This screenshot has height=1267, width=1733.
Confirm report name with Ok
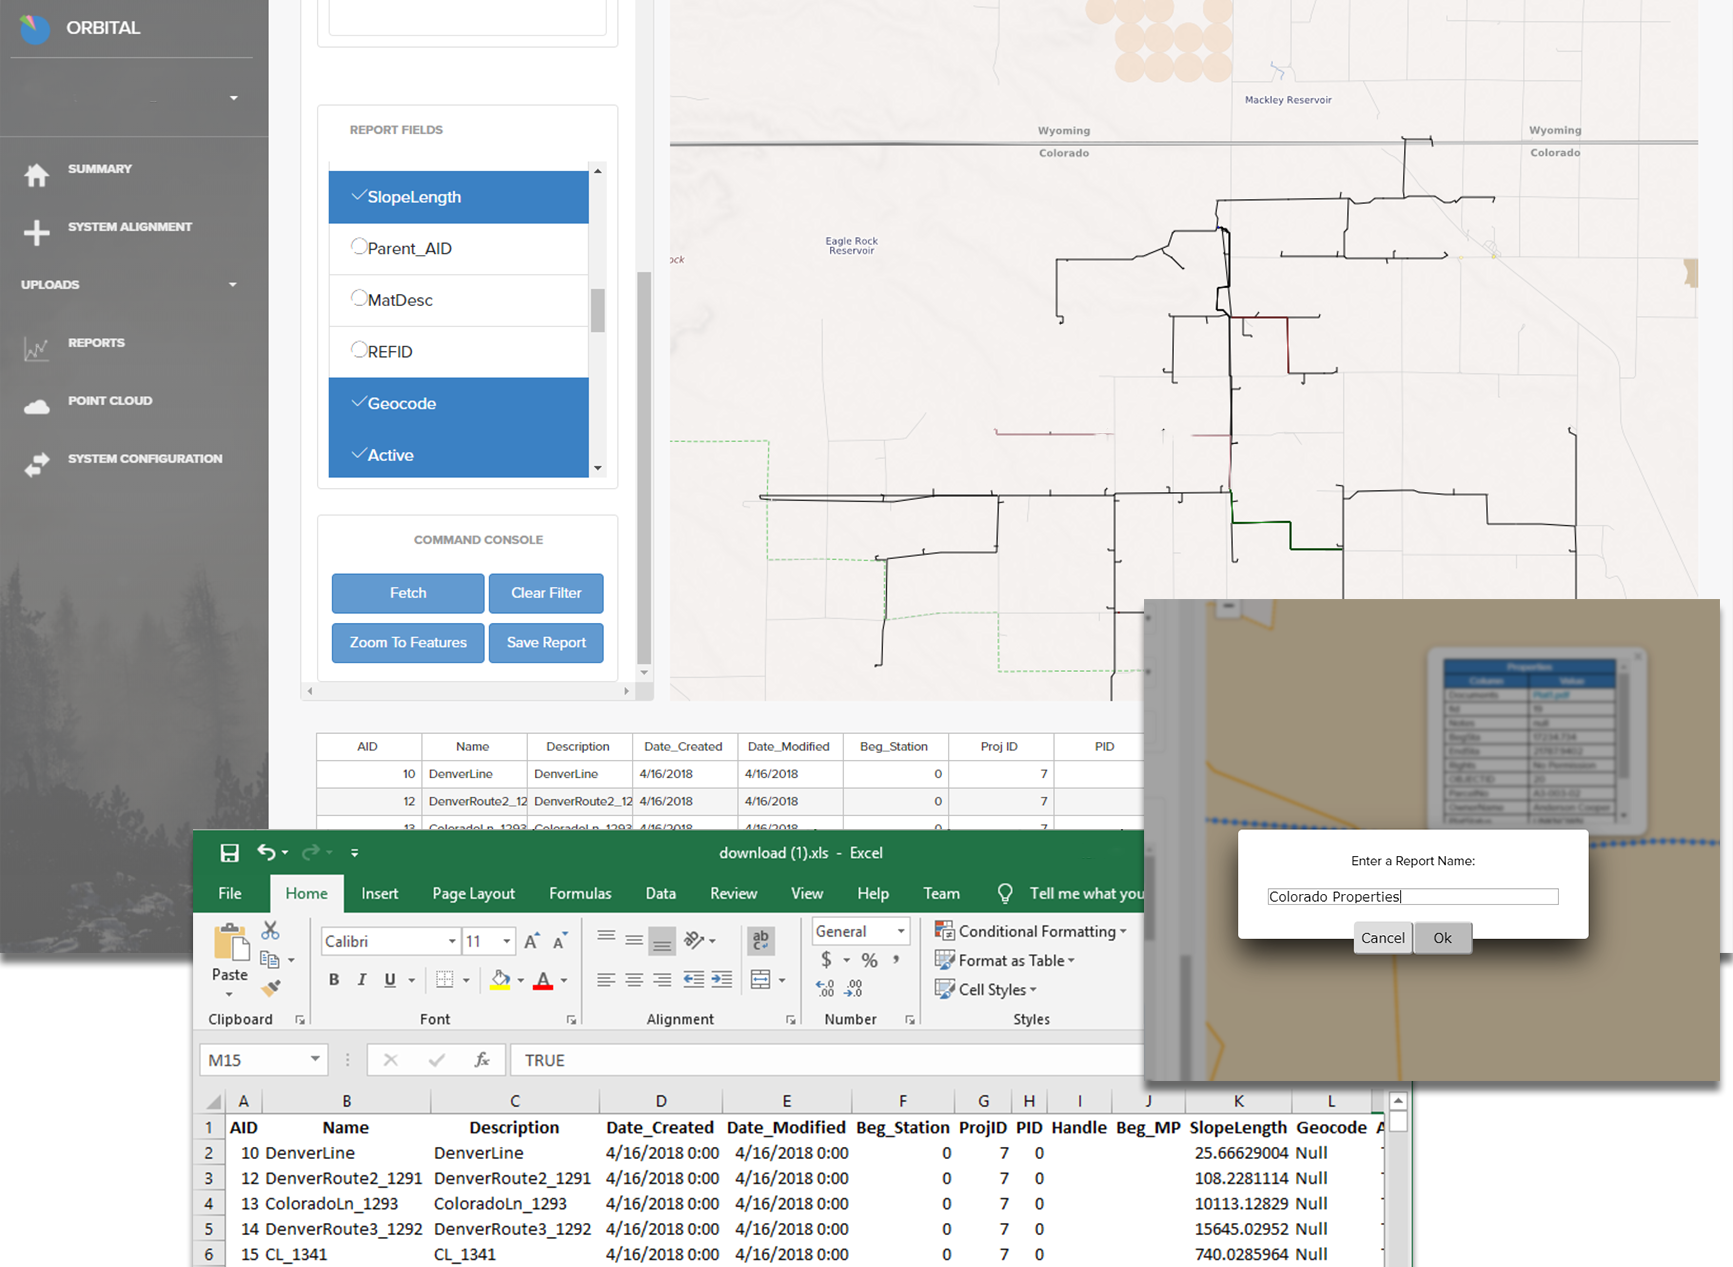pos(1442,938)
